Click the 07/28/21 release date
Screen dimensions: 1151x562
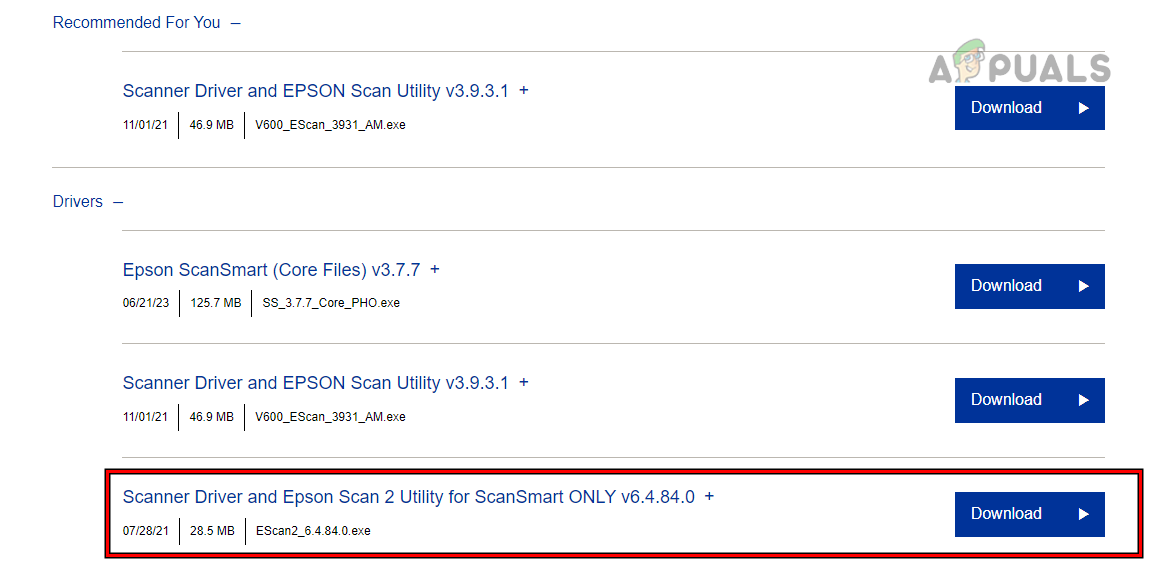[145, 530]
